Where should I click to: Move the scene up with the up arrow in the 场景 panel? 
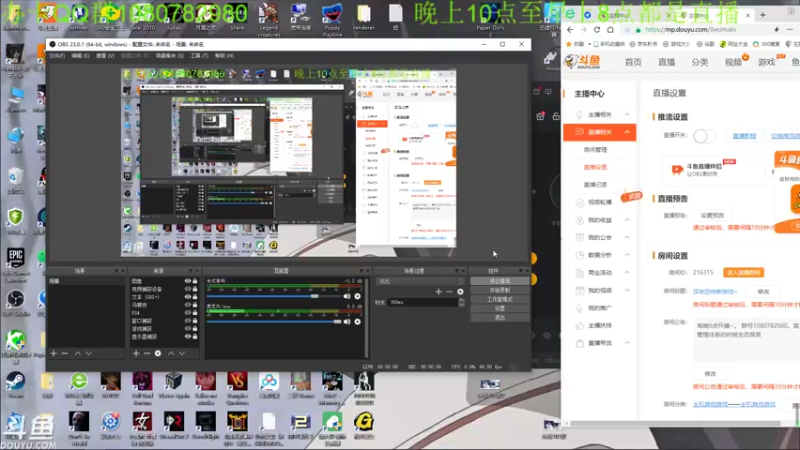coord(78,353)
